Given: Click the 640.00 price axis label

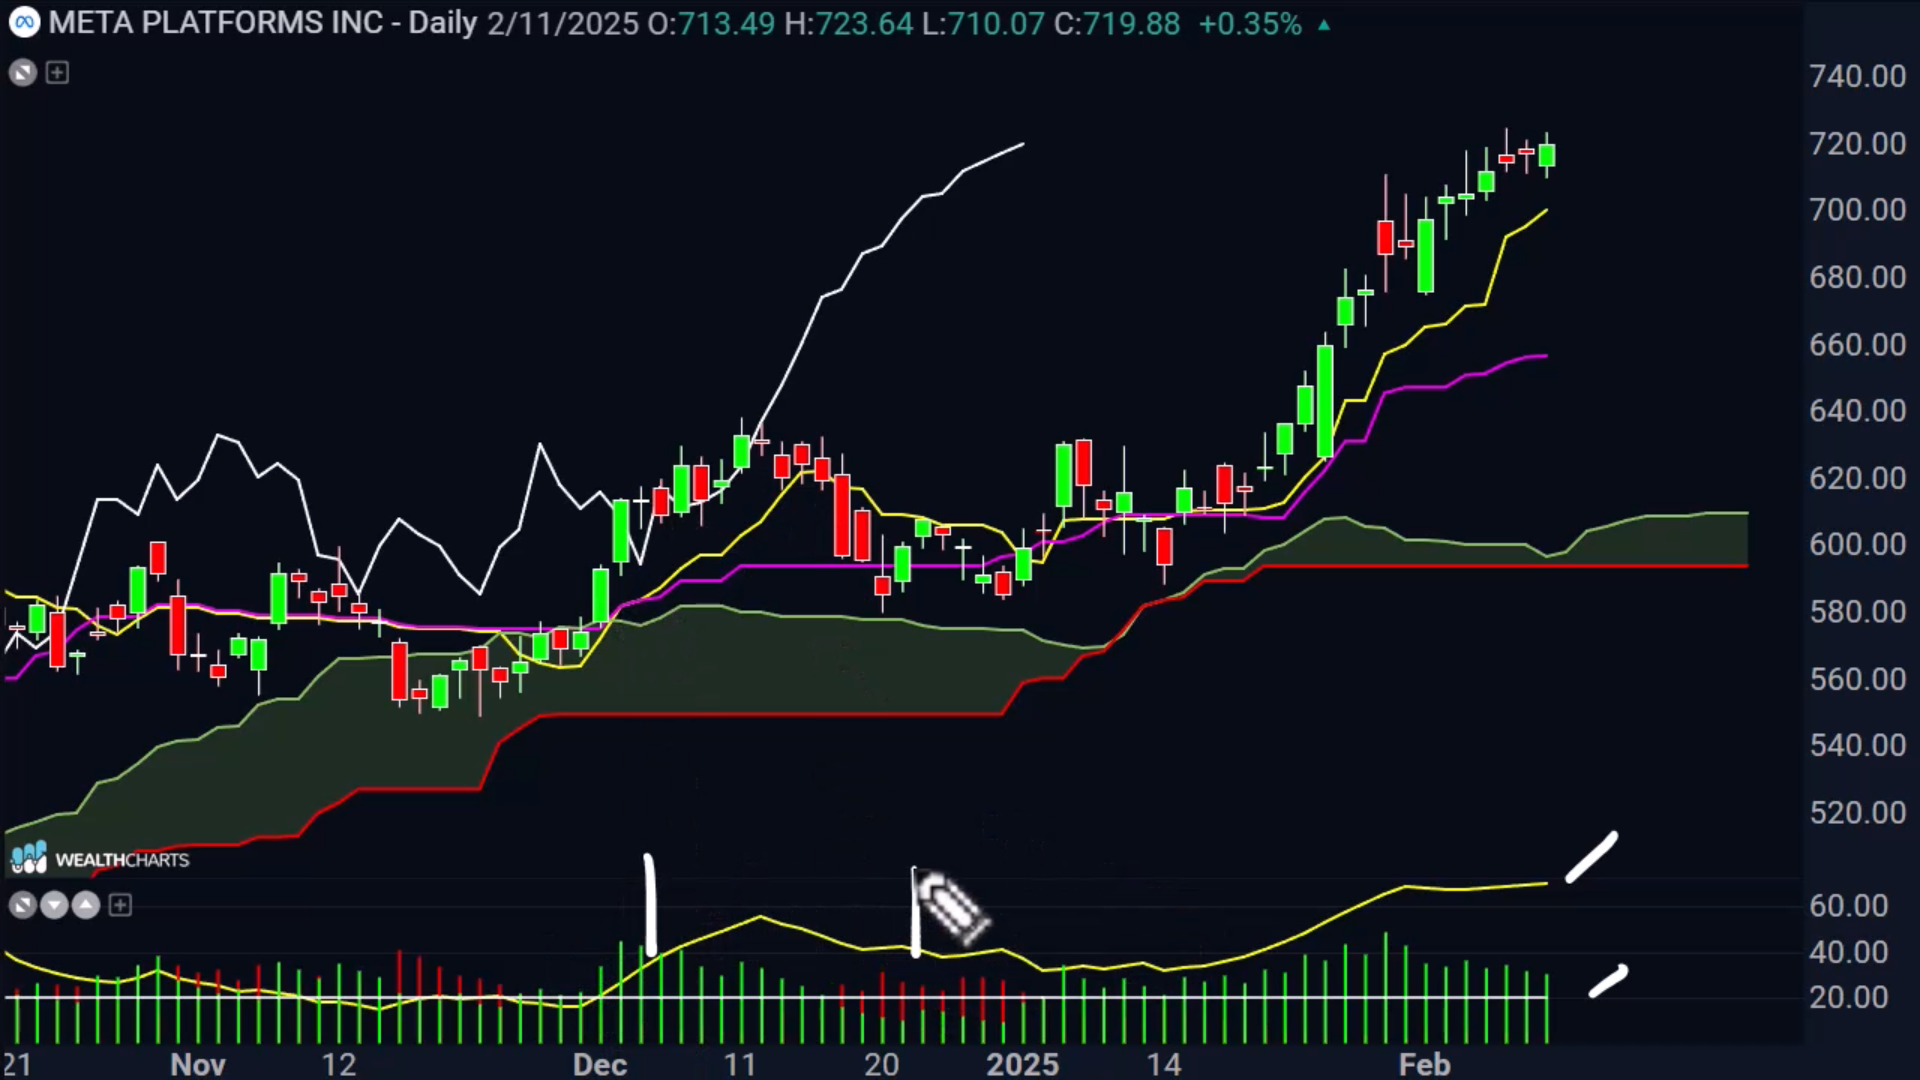Looking at the screenshot, I should pyautogui.click(x=1857, y=411).
